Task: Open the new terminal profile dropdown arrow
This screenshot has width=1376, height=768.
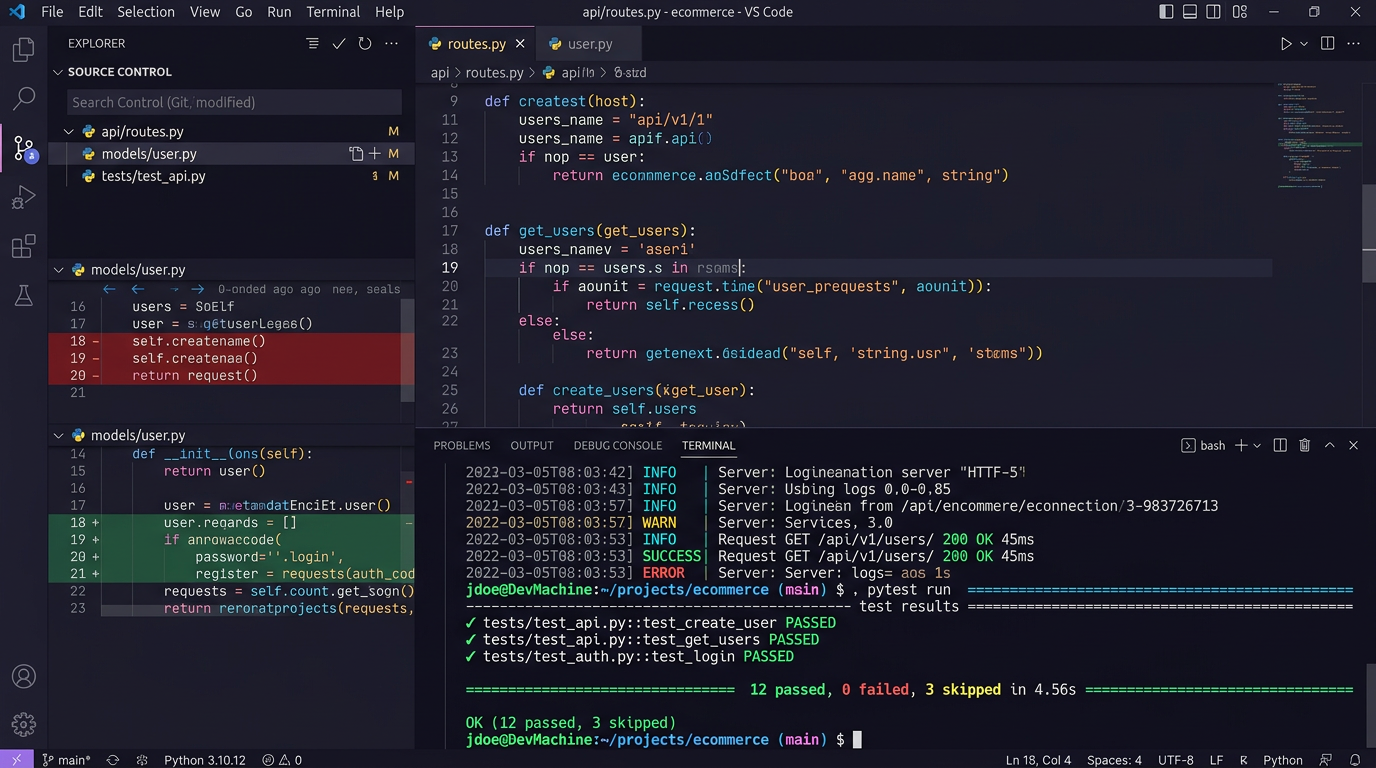Action: coord(1257,445)
